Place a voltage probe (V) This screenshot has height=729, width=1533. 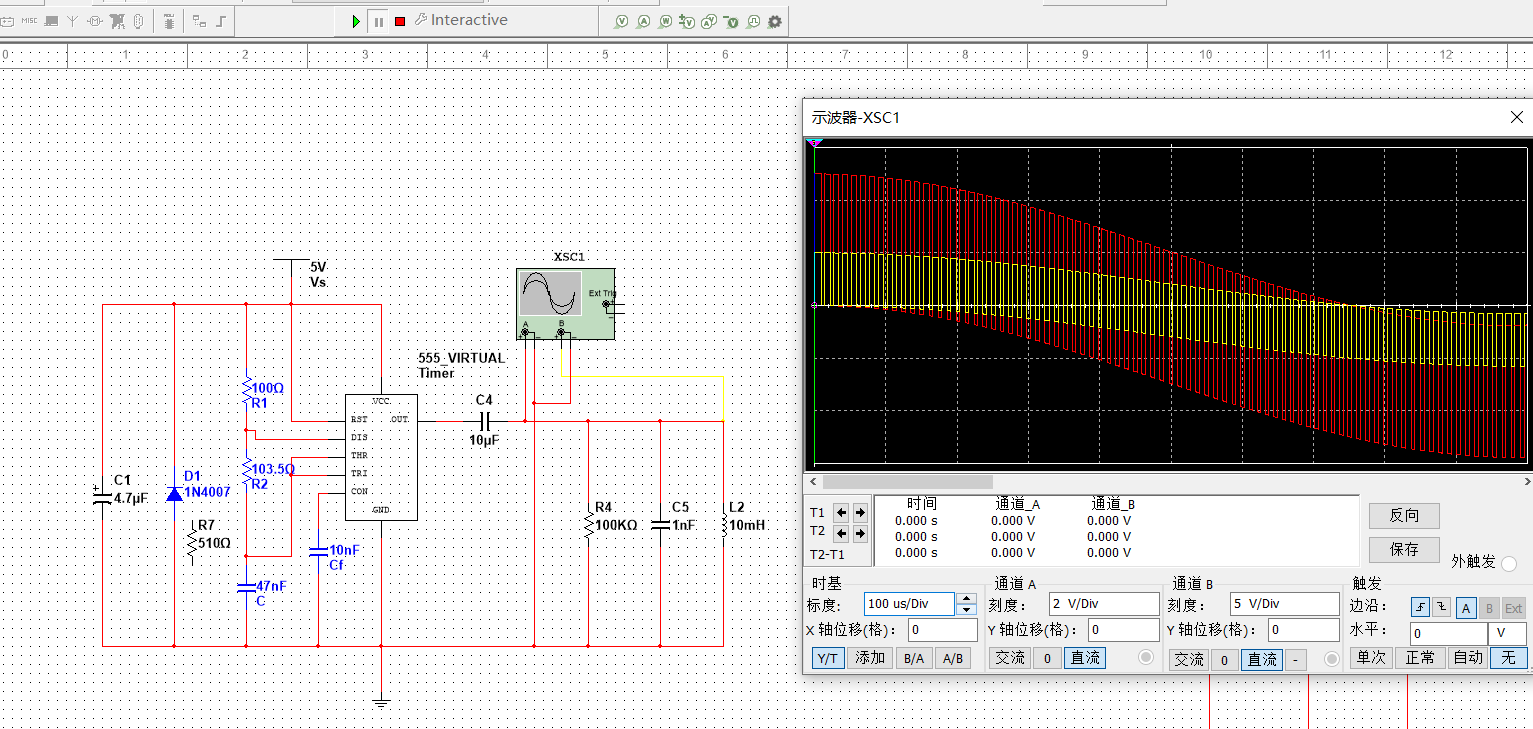(621, 21)
